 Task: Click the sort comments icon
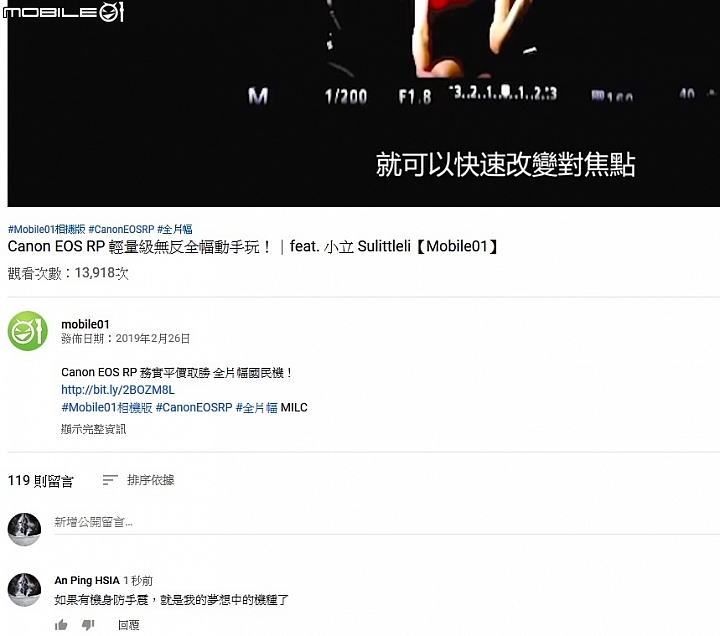coord(110,480)
